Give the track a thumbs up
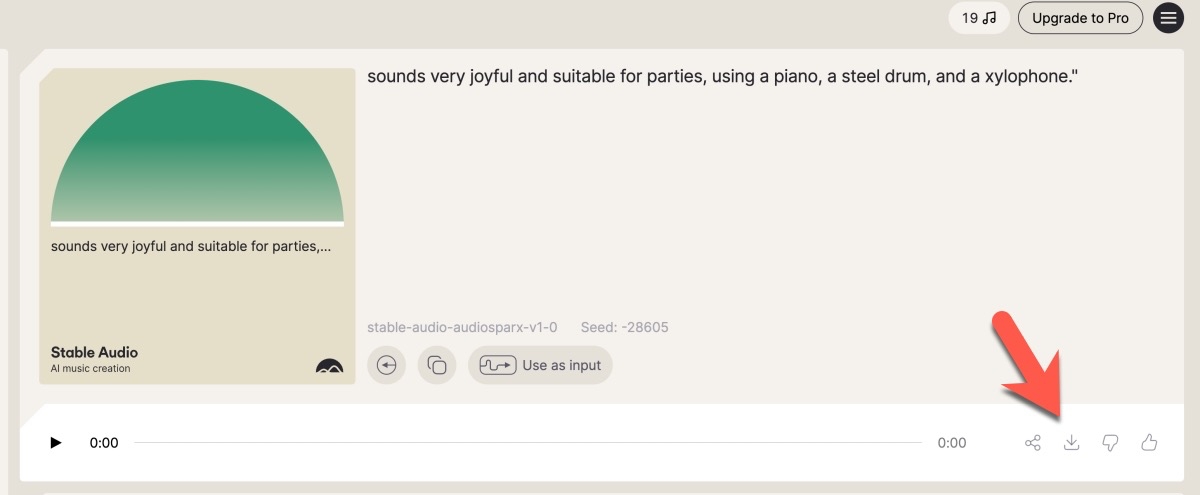This screenshot has width=1200, height=495. (x=1149, y=442)
